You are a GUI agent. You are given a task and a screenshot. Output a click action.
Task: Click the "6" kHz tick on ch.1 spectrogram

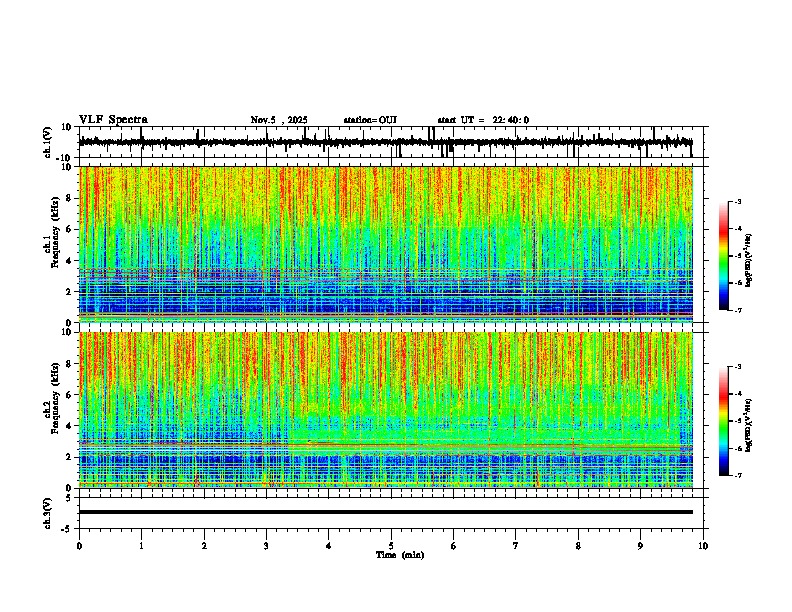point(70,229)
